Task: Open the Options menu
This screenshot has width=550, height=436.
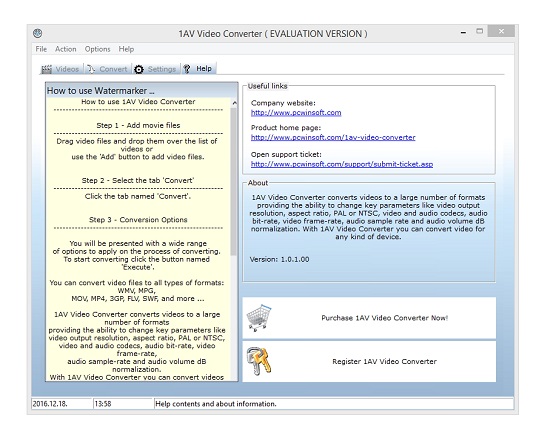Action: pyautogui.click(x=98, y=49)
